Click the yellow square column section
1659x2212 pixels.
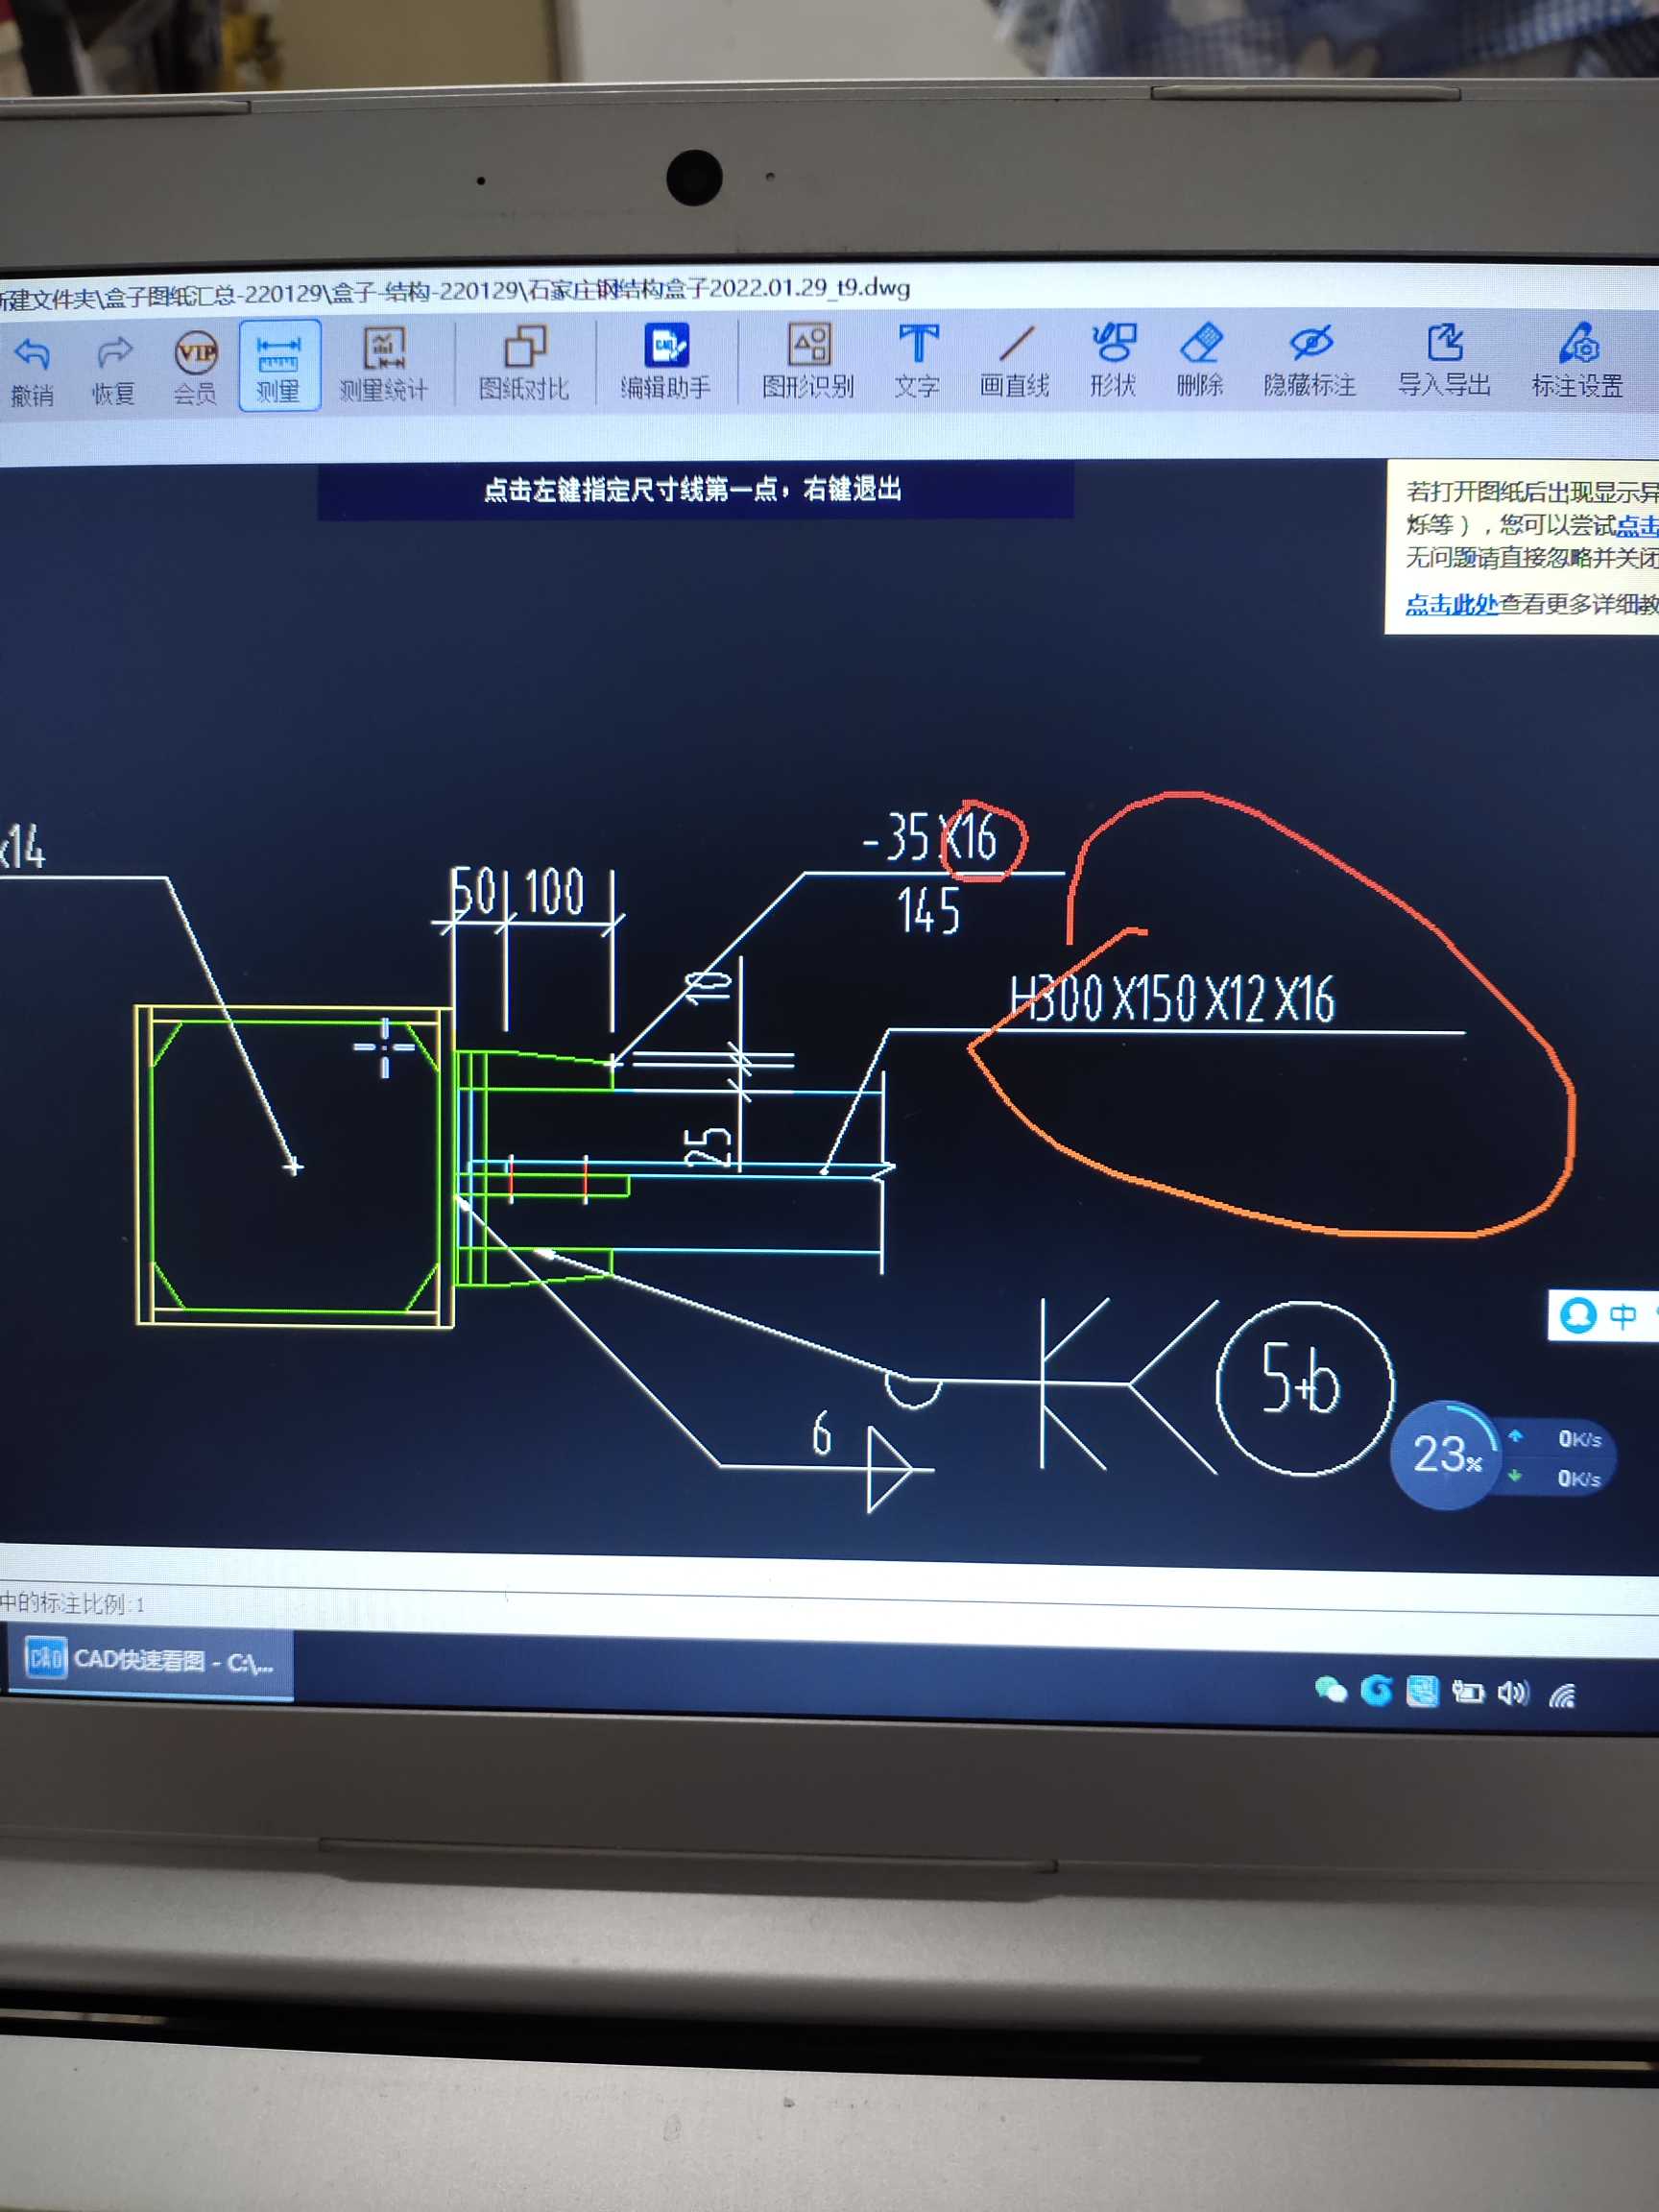pos(294,1166)
